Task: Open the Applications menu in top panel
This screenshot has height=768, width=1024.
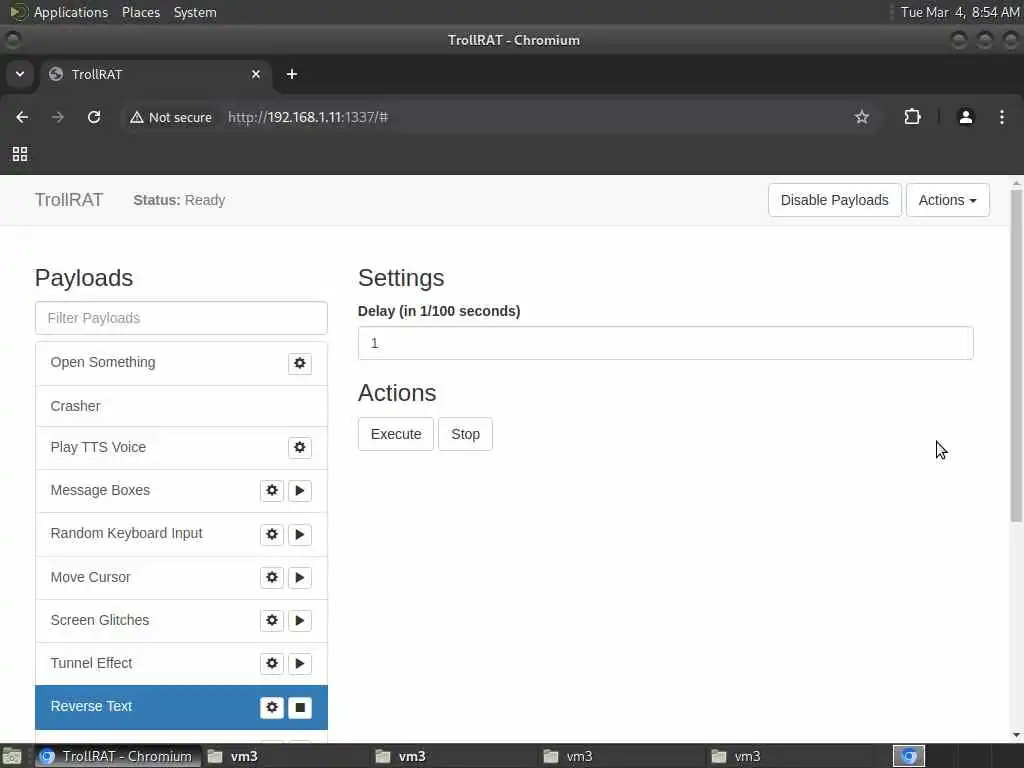Action: coord(71,12)
